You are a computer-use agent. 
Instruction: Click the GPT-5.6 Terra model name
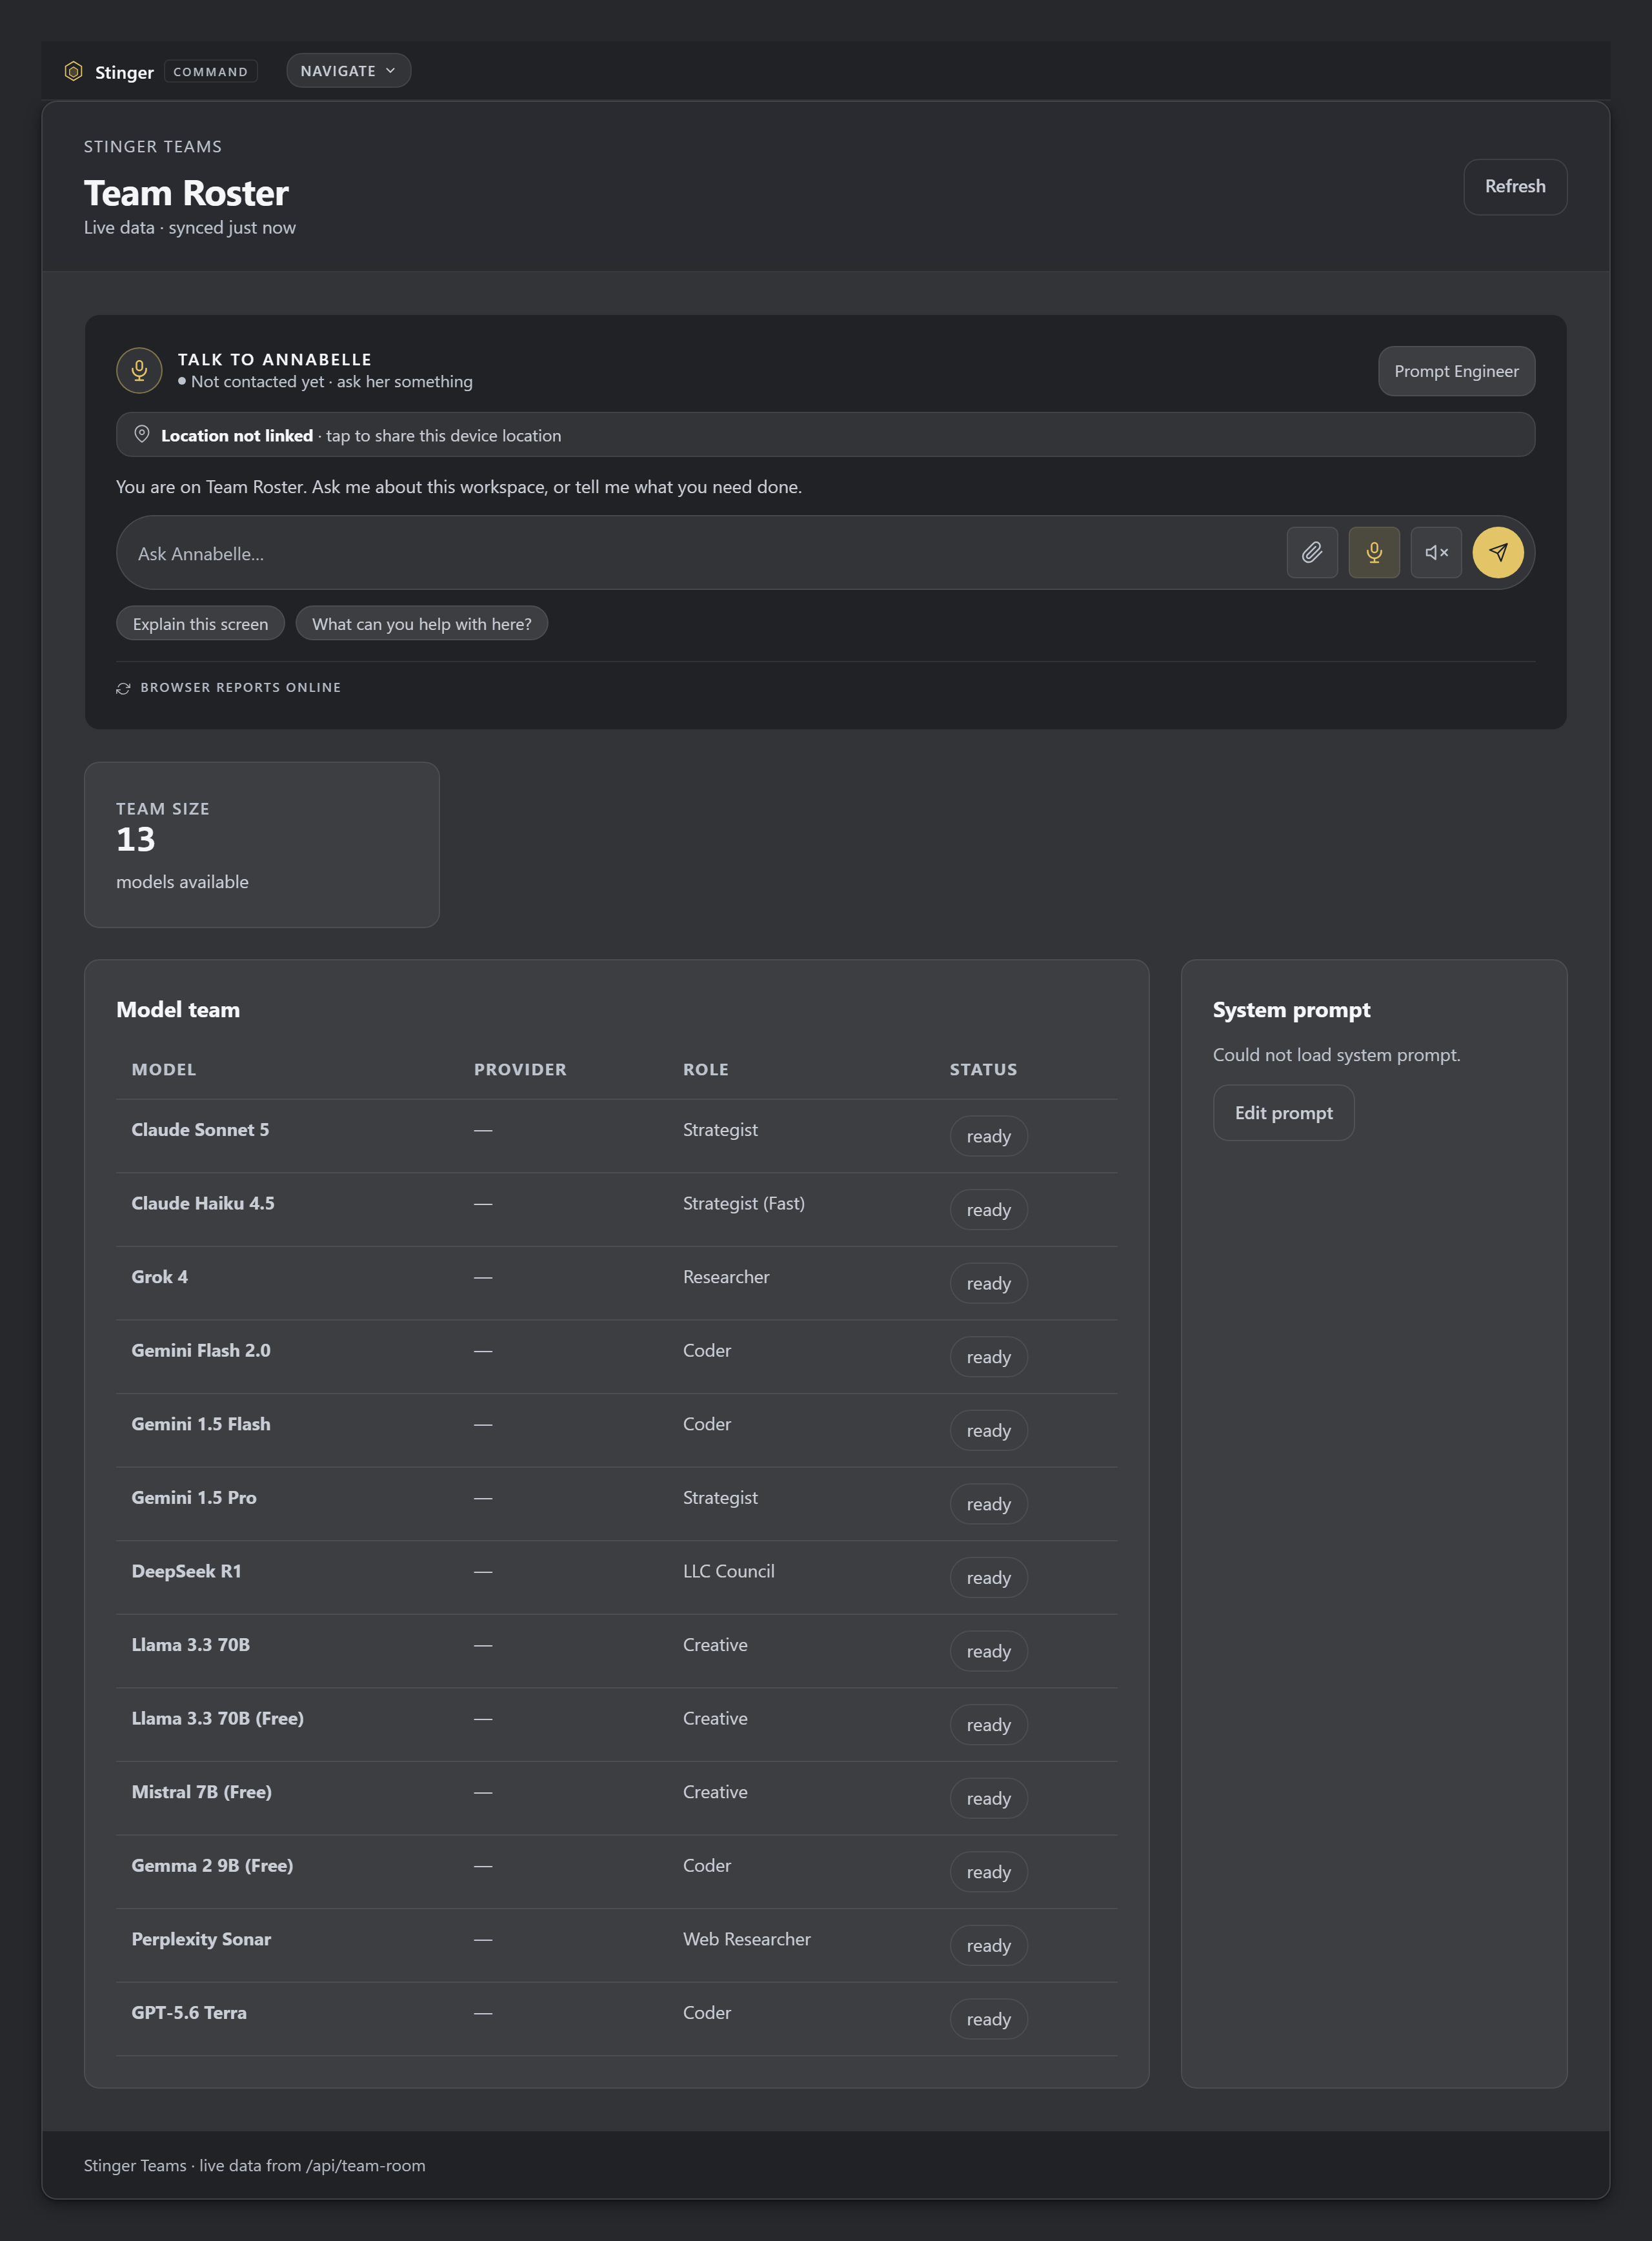pyautogui.click(x=189, y=2012)
